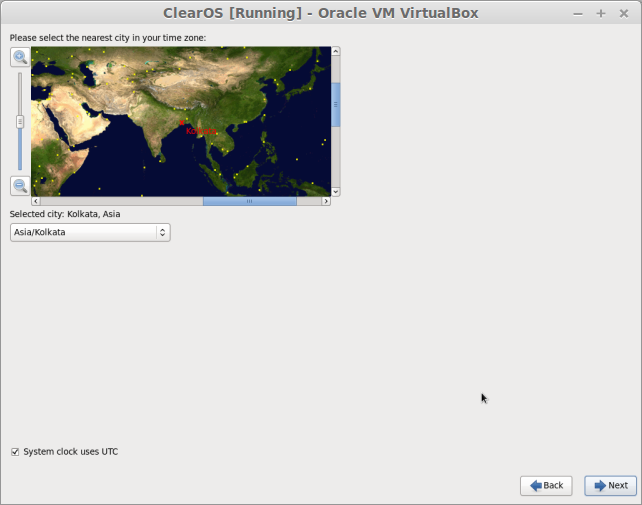This screenshot has height=505, width=642.
Task: Click the Back button
Action: [x=546, y=485]
